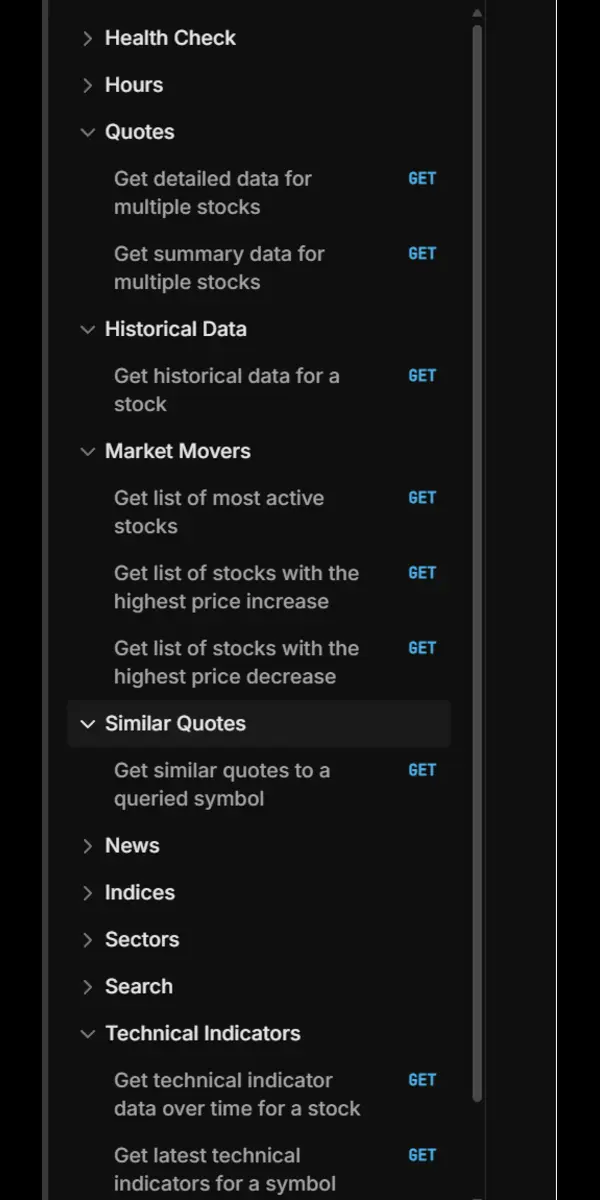The image size is (600, 1200).
Task: Click the GET badge beside summary data endpoint
Action: point(422,253)
